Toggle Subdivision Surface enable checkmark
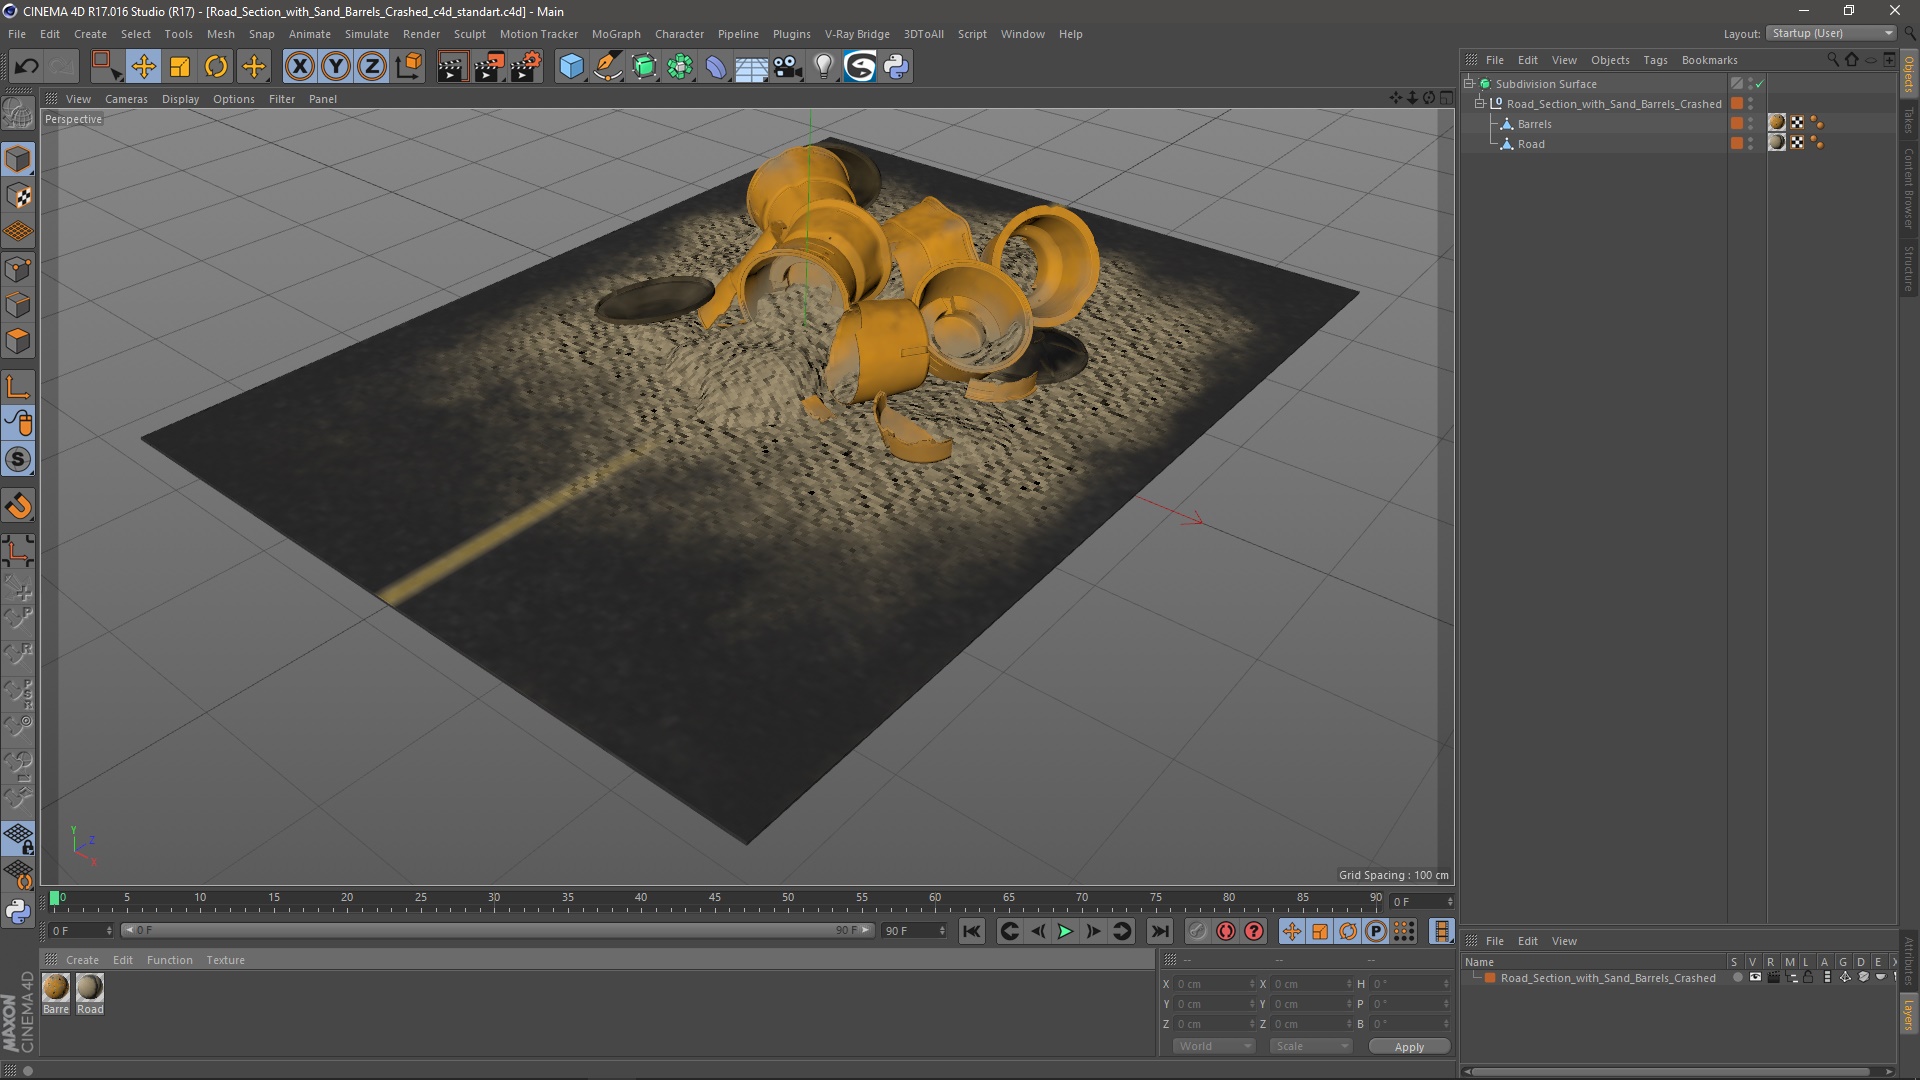 (x=1760, y=84)
